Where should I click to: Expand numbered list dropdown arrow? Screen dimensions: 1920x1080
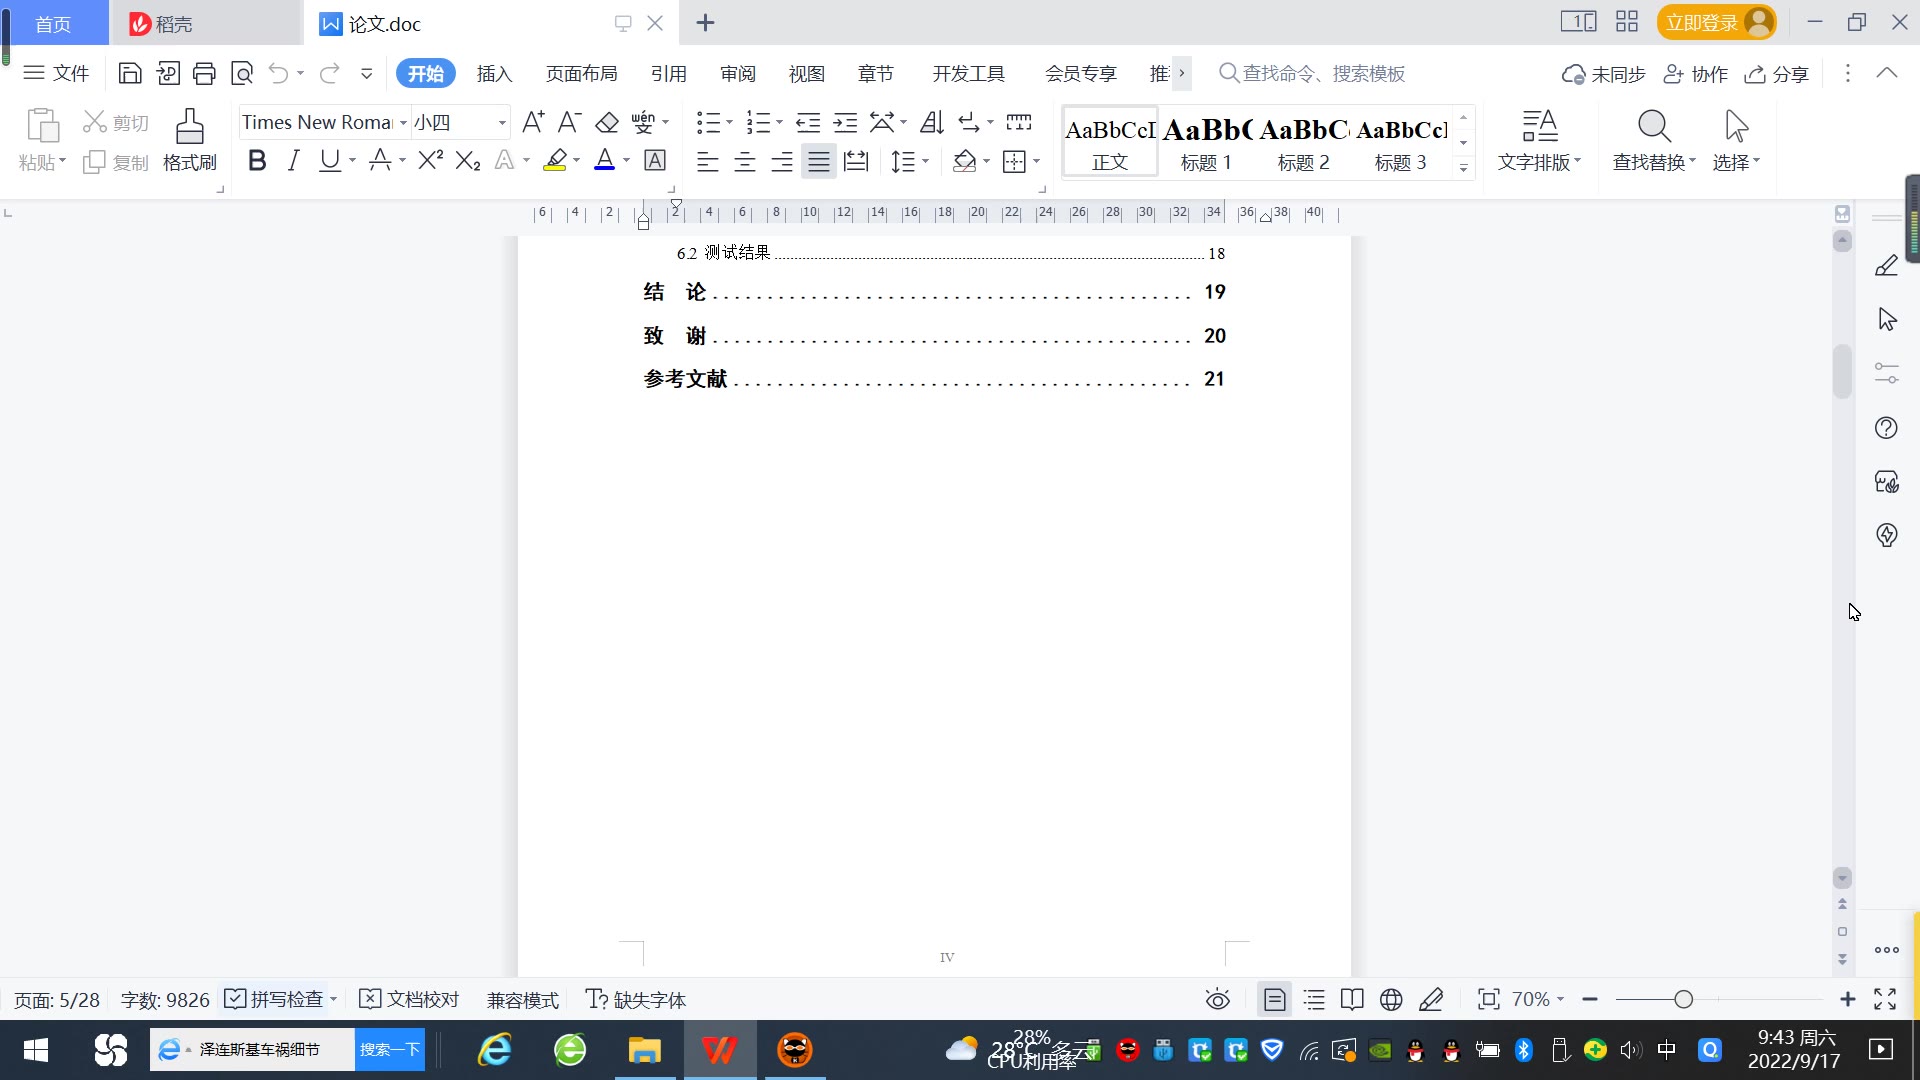tap(779, 123)
